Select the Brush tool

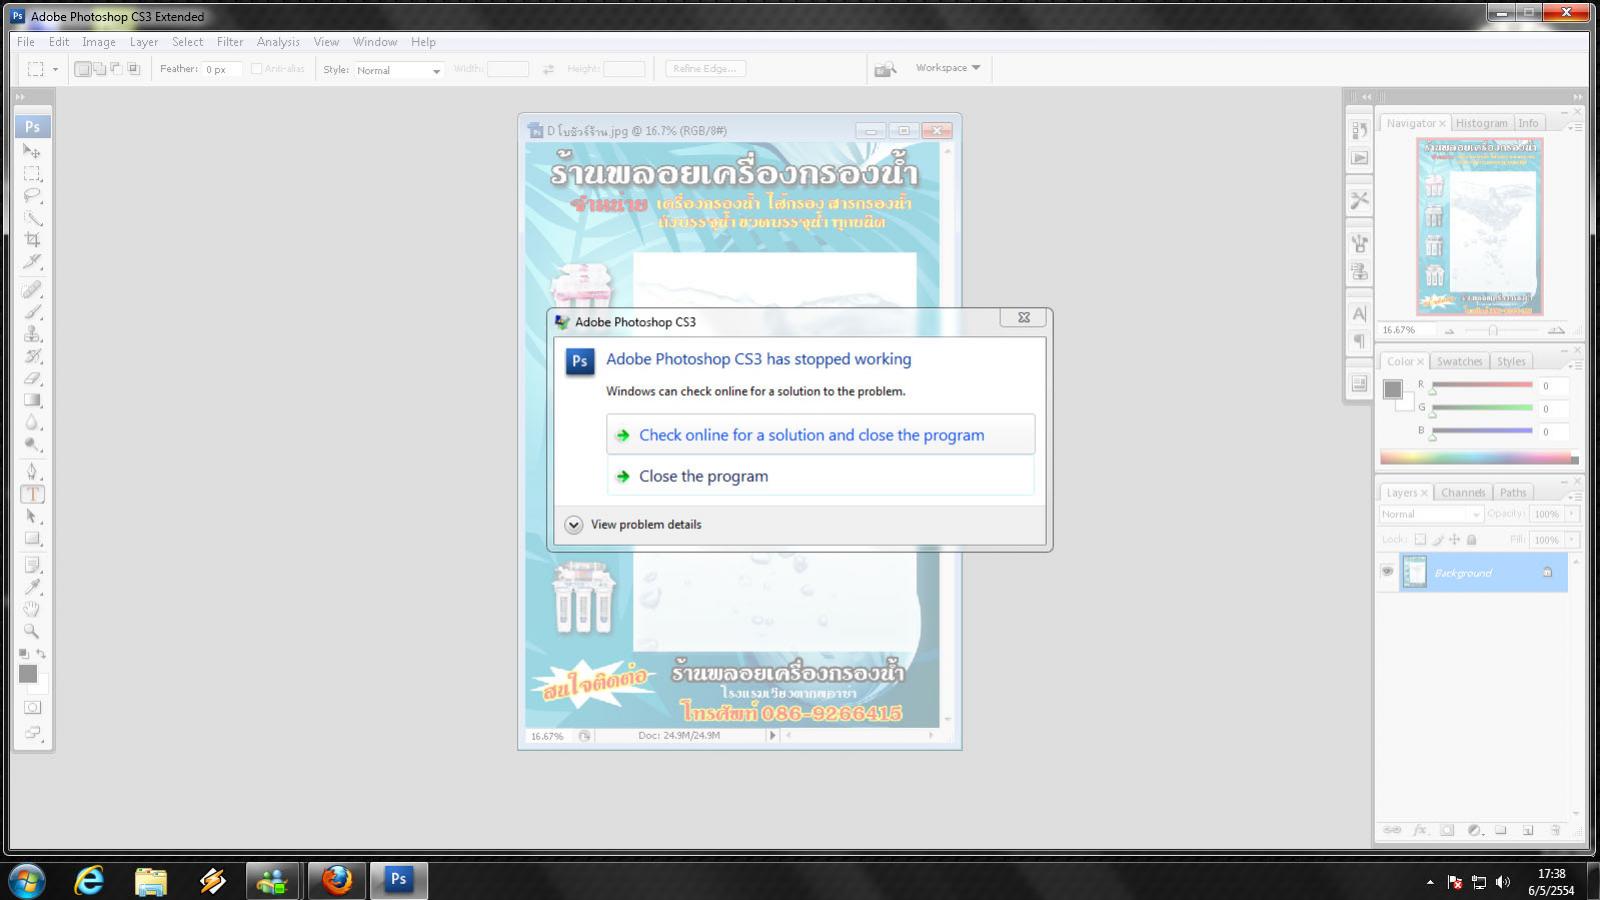(x=32, y=312)
